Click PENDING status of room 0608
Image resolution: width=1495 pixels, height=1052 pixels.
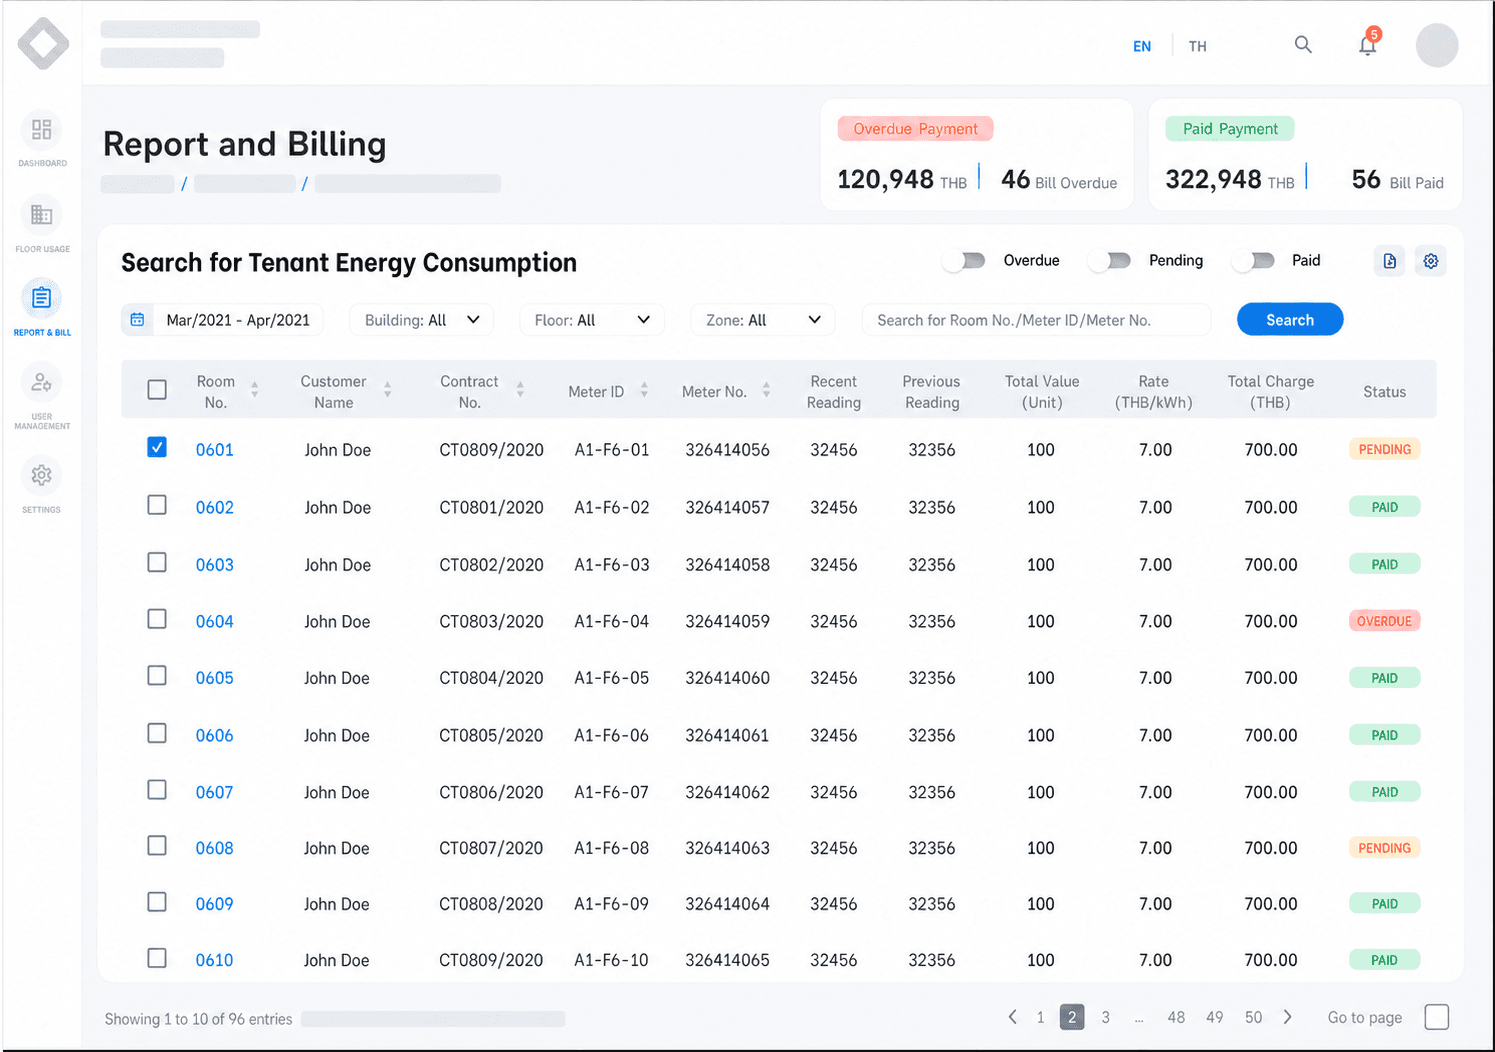coord(1384,848)
